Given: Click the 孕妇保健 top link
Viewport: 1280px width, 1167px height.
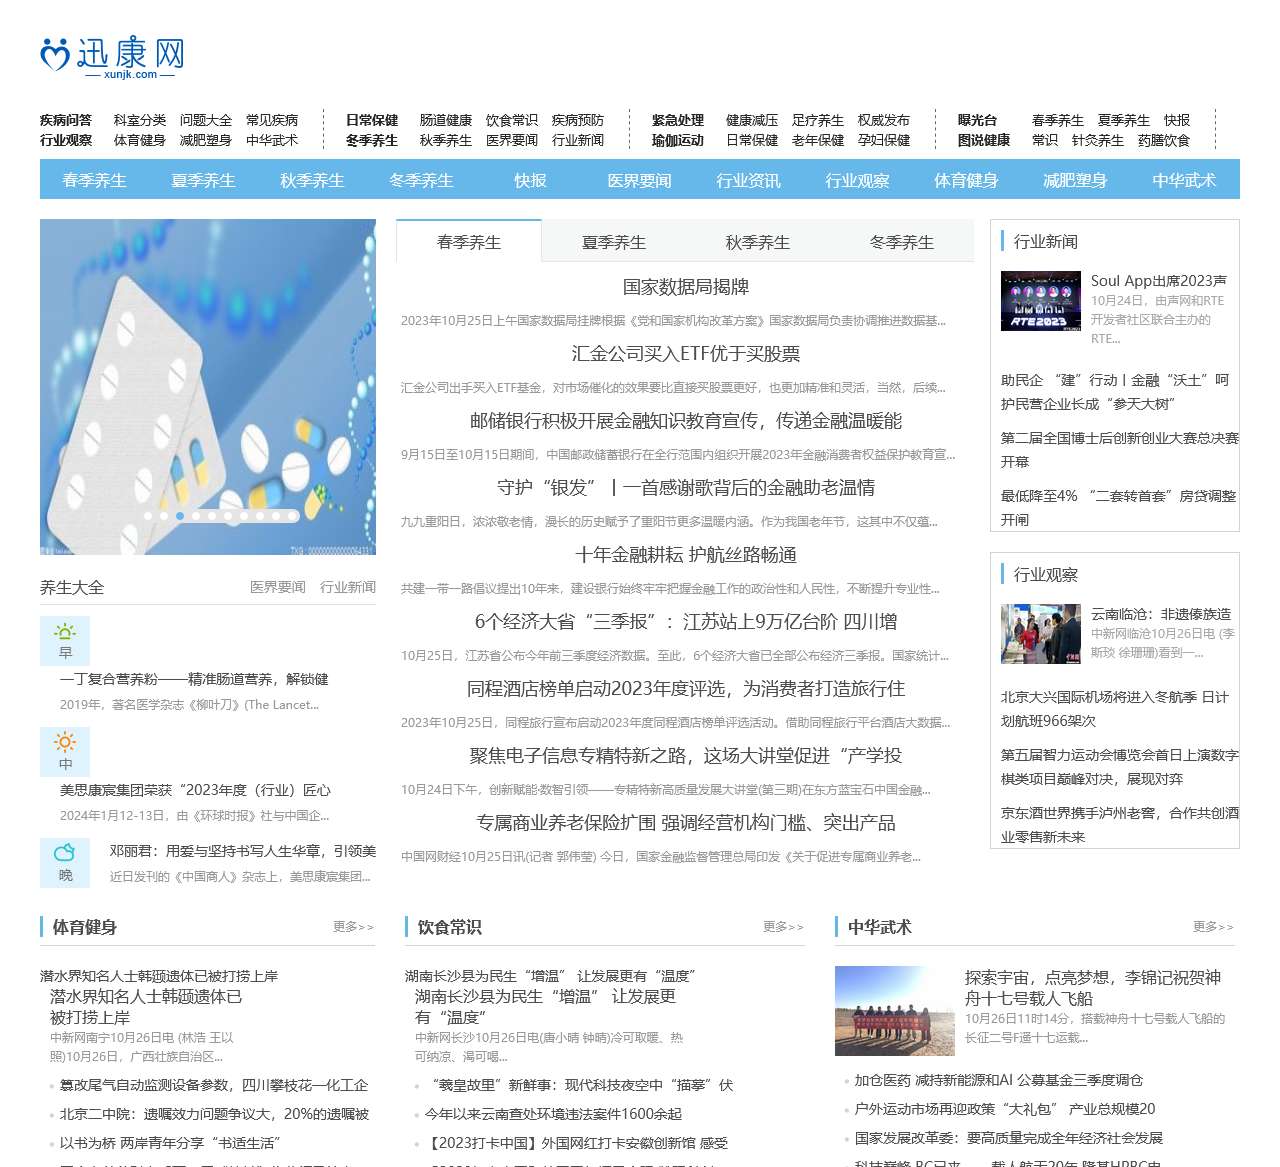Looking at the screenshot, I should (884, 140).
